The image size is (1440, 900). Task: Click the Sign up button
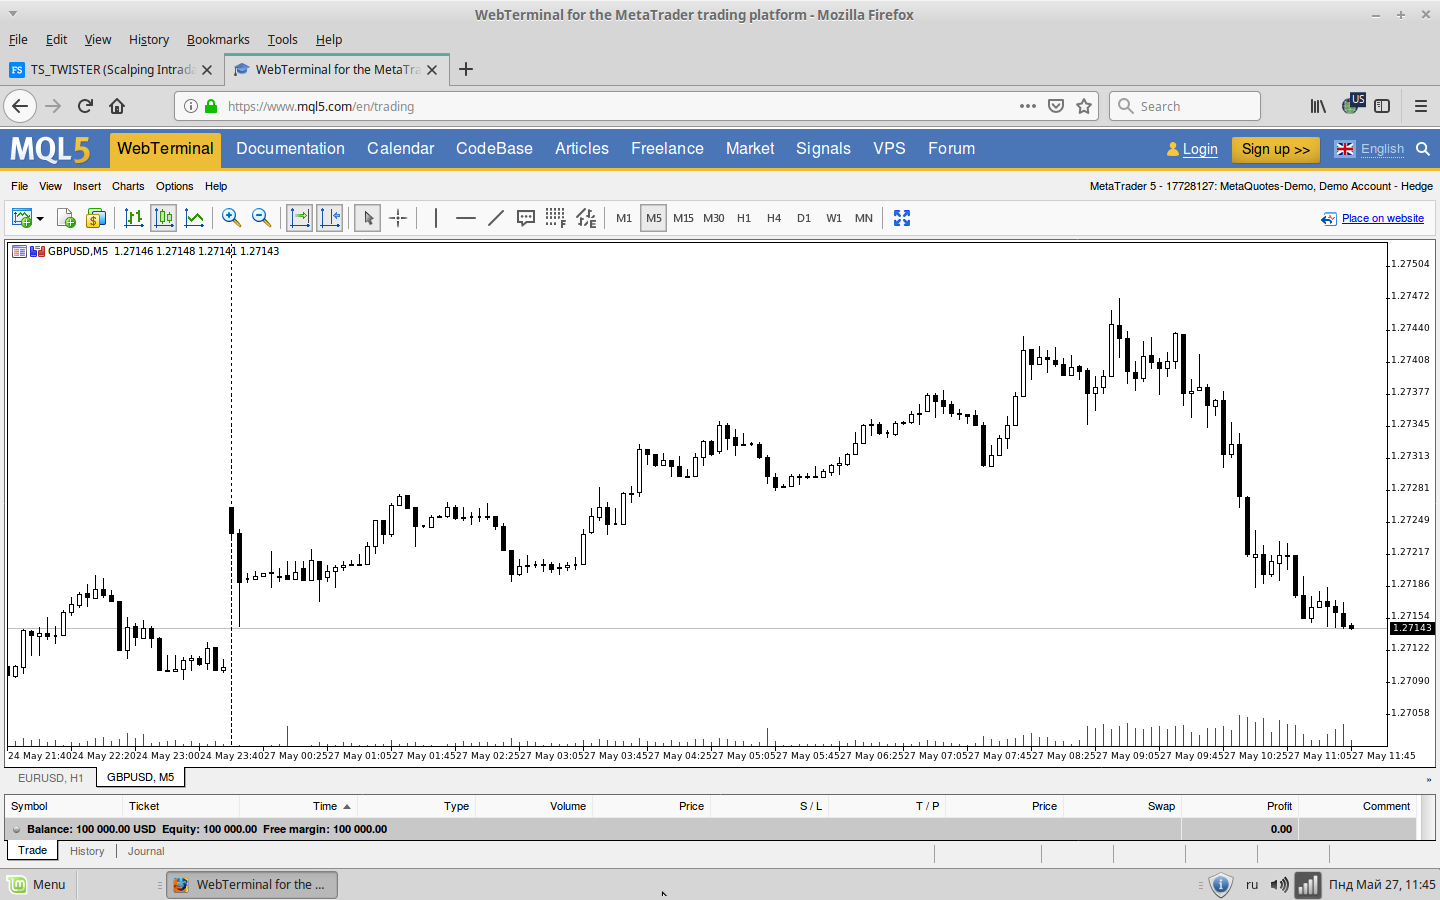click(1276, 149)
